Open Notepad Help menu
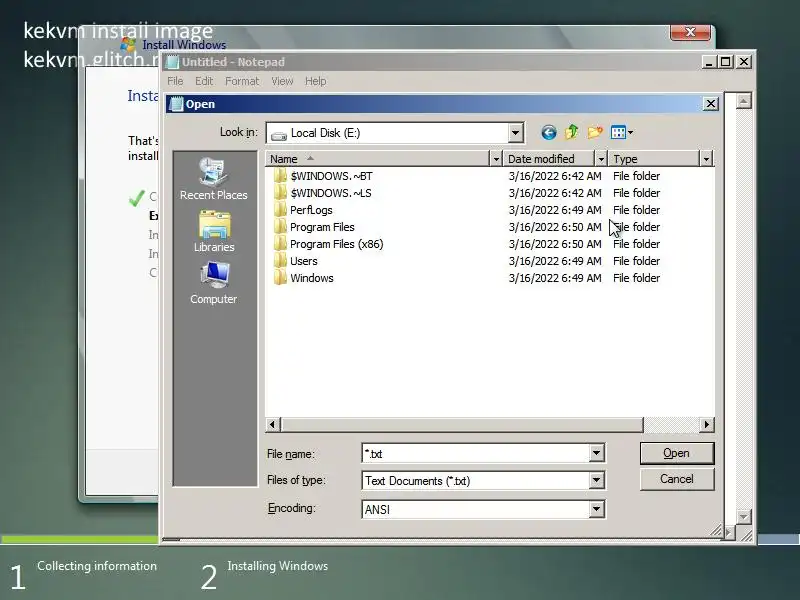 (315, 81)
